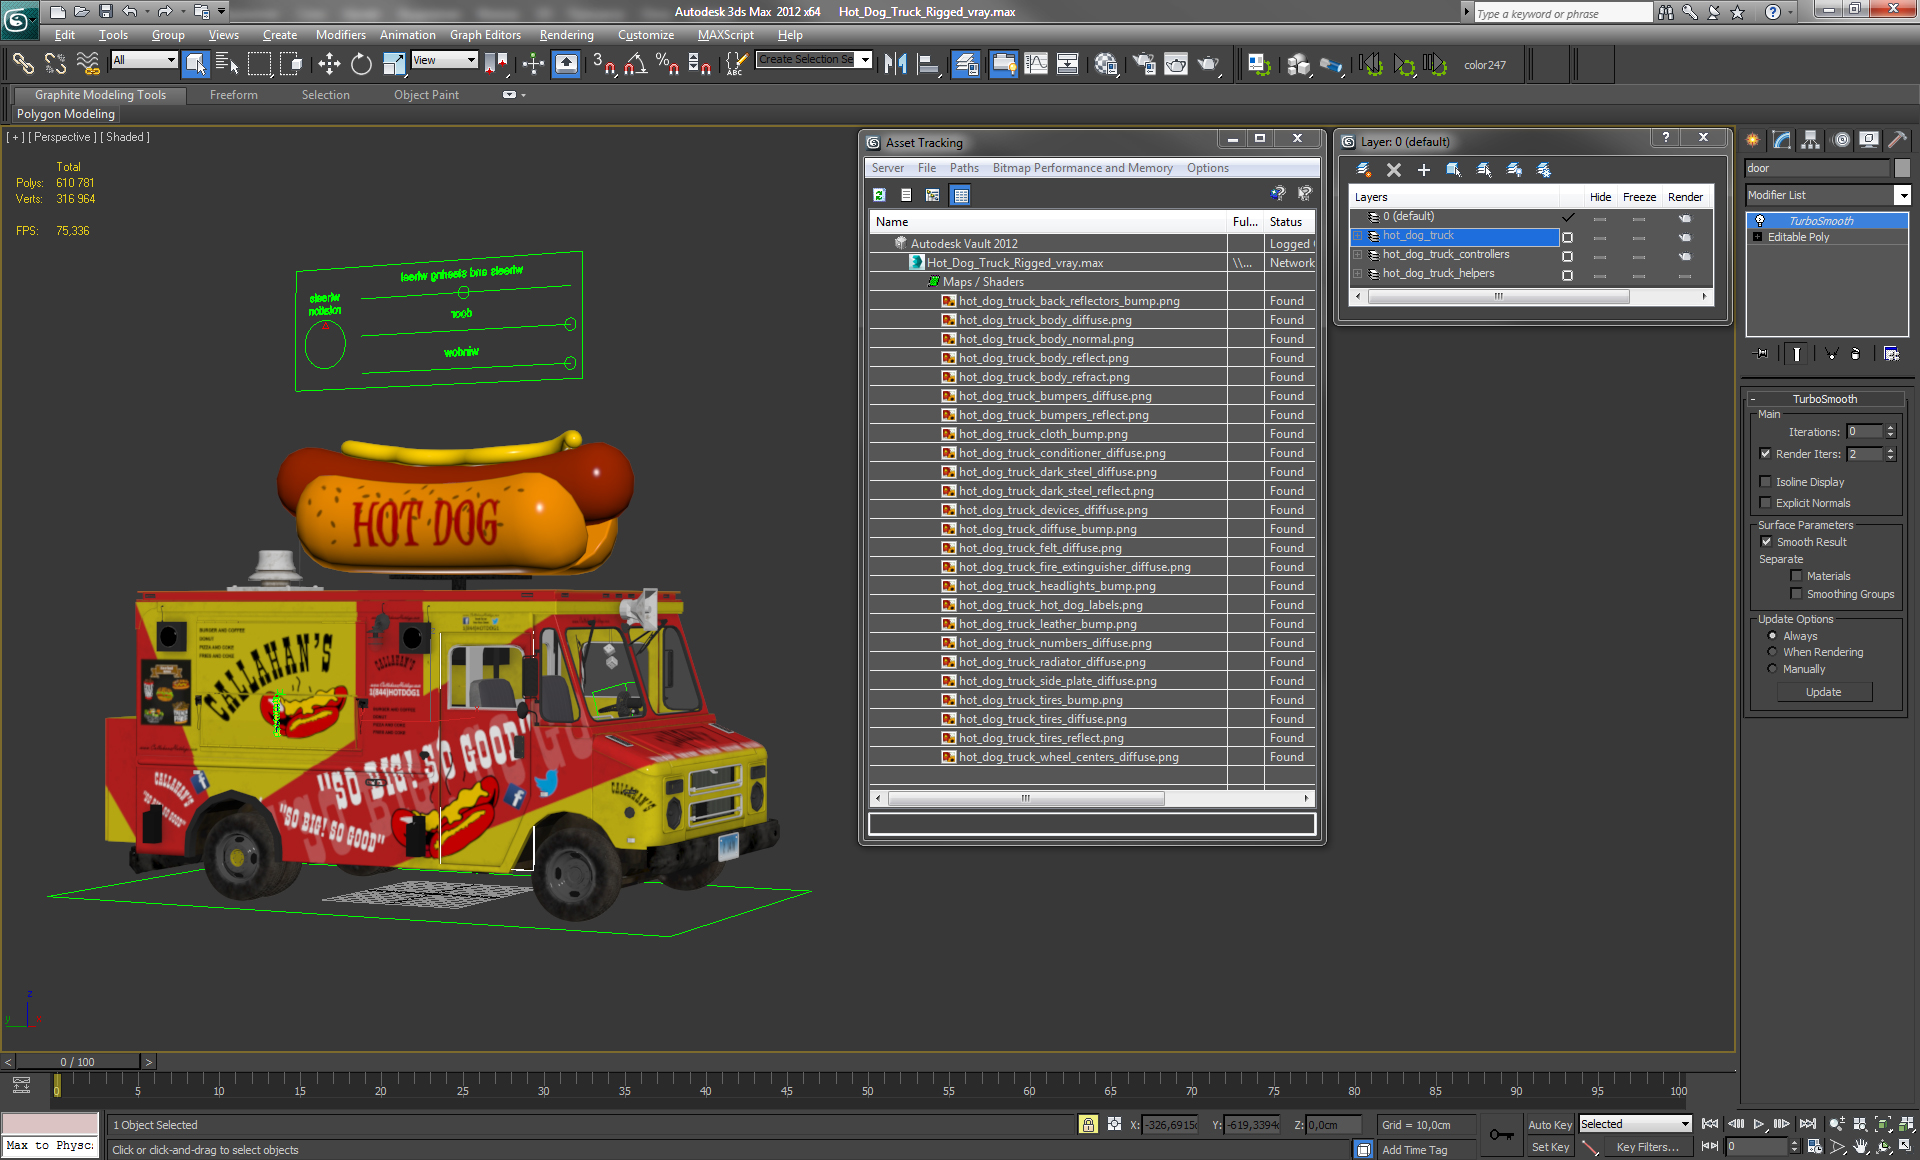
Task: Open Paths menu in Asset Tracking
Action: pyautogui.click(x=964, y=168)
